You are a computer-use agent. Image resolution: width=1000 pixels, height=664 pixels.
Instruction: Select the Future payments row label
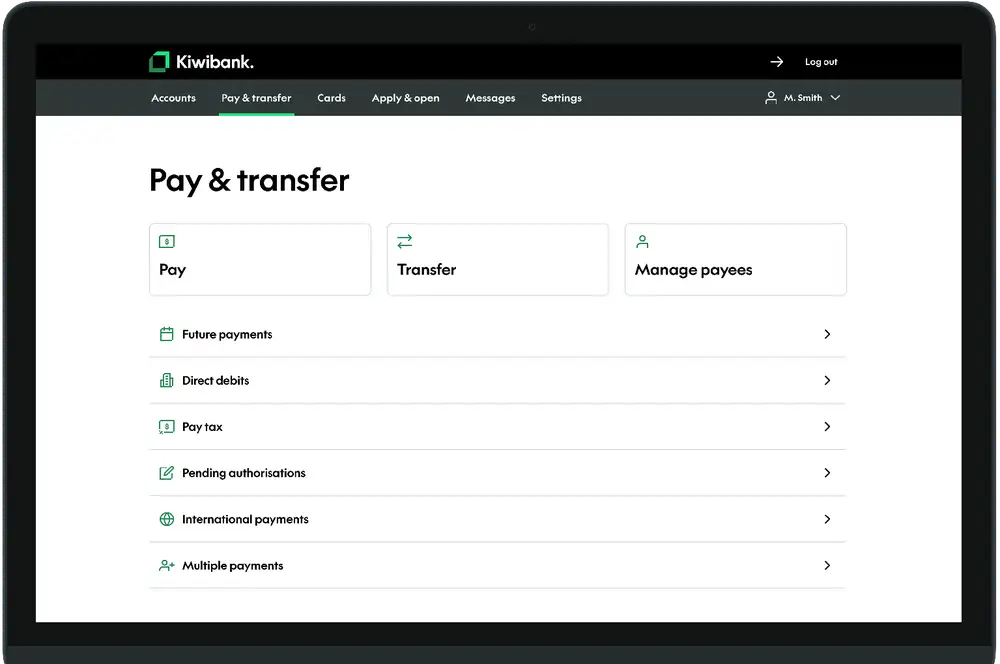click(x=227, y=334)
